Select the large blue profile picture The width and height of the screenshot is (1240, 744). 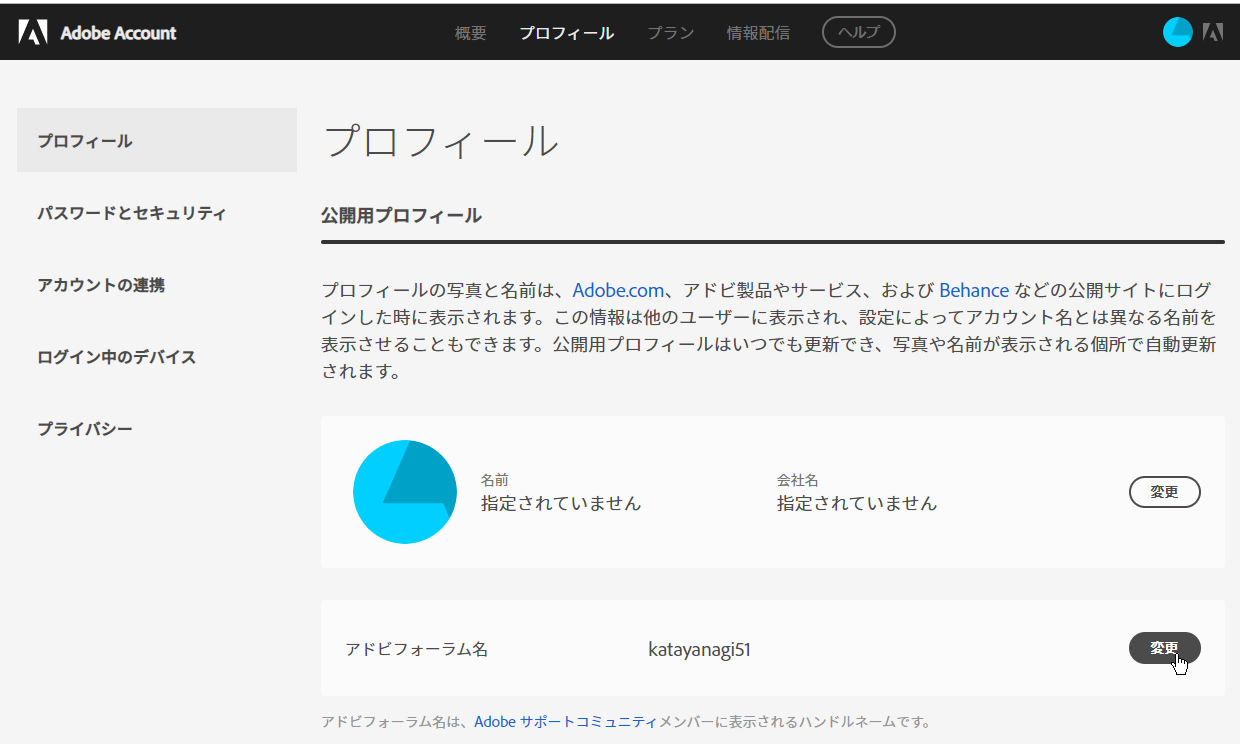tap(405, 492)
